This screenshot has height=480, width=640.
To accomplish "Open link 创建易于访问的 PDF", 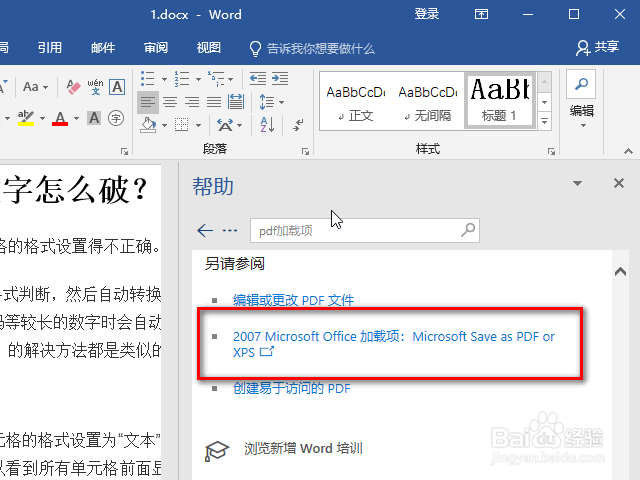I will pos(291,388).
